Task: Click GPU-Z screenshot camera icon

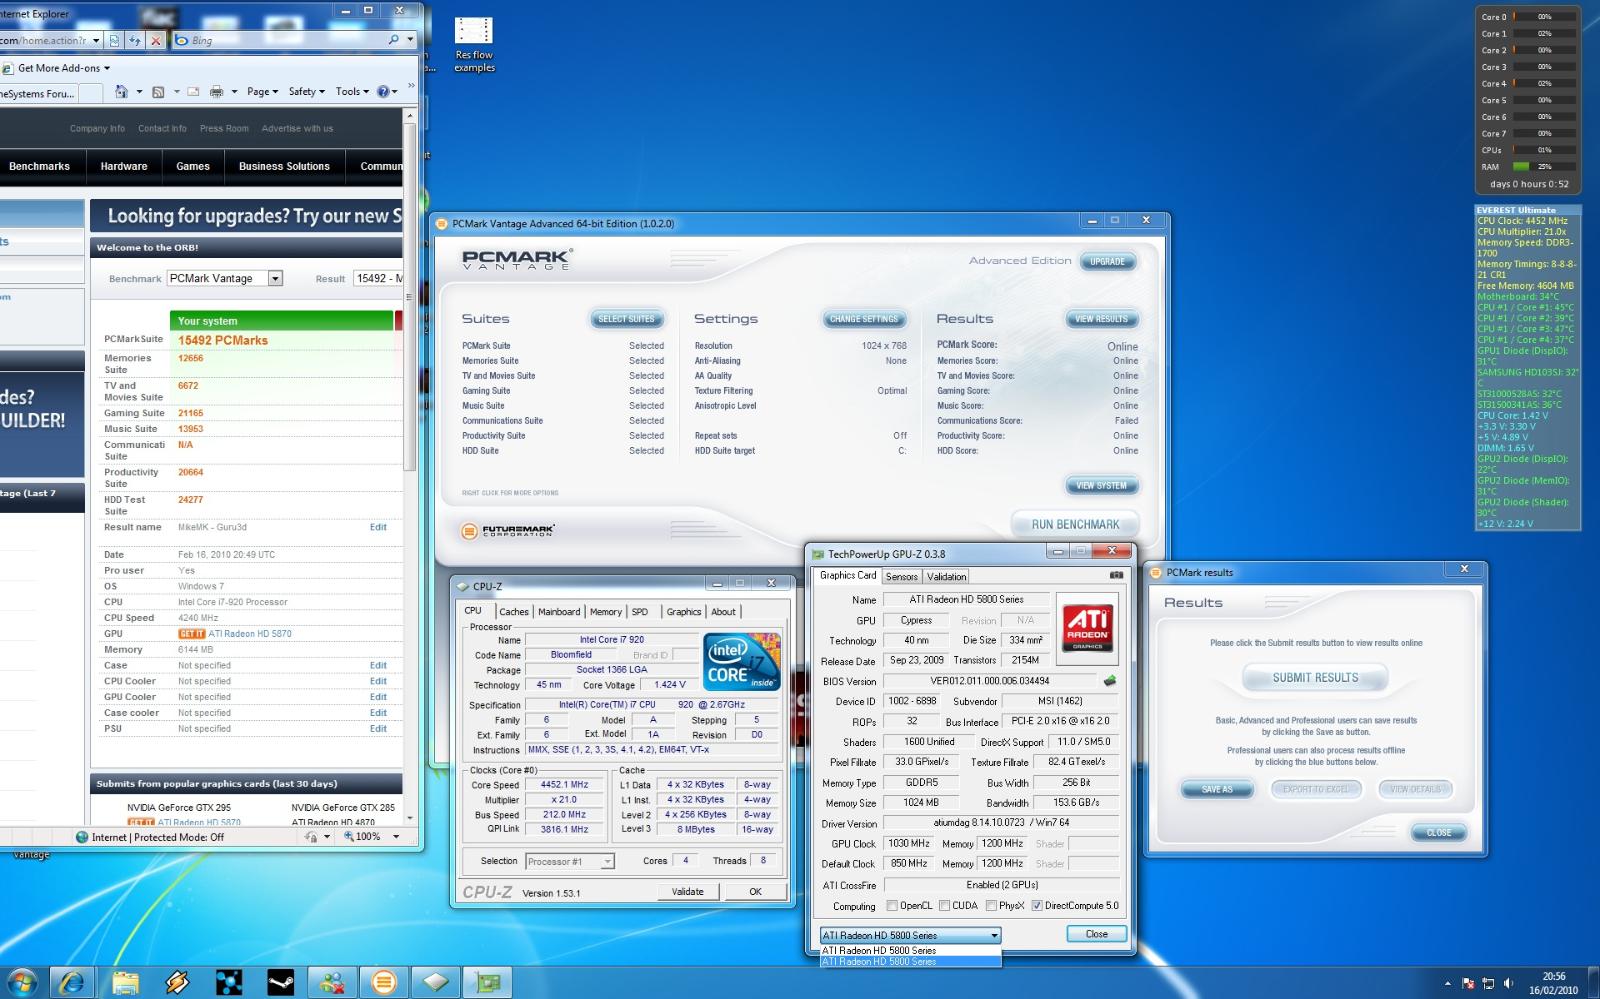Action: pos(1116,575)
